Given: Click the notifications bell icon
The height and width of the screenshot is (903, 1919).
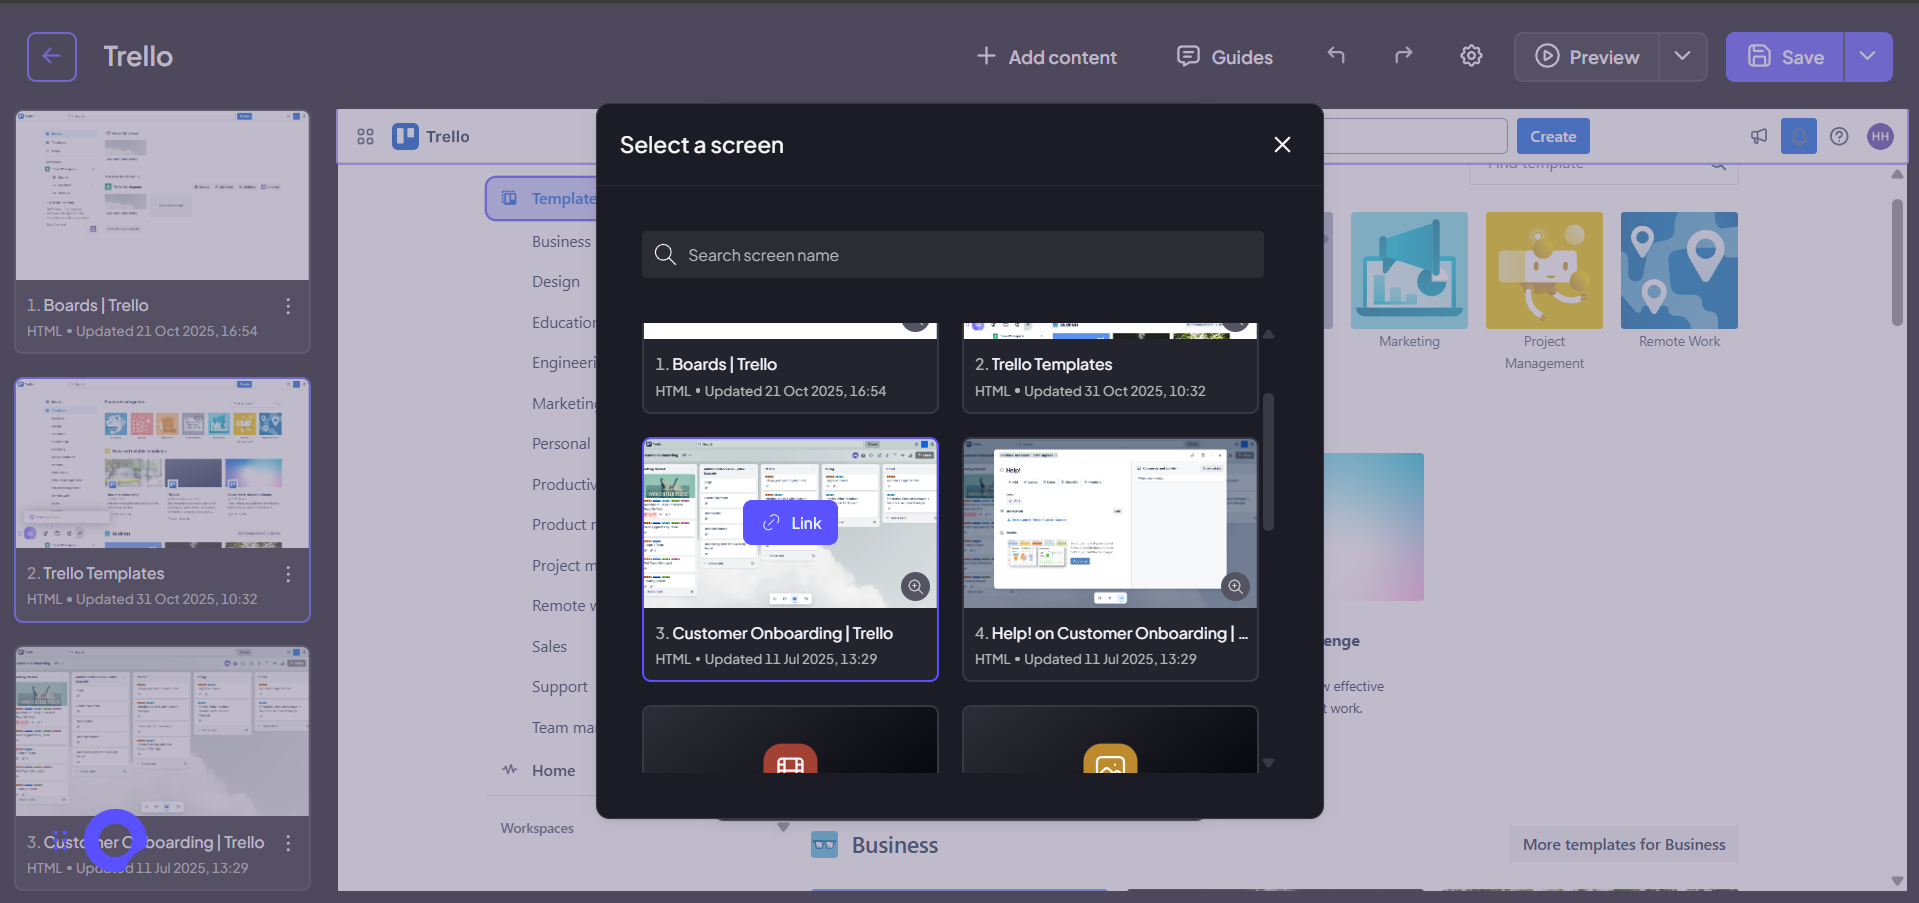Looking at the screenshot, I should click(x=1799, y=136).
